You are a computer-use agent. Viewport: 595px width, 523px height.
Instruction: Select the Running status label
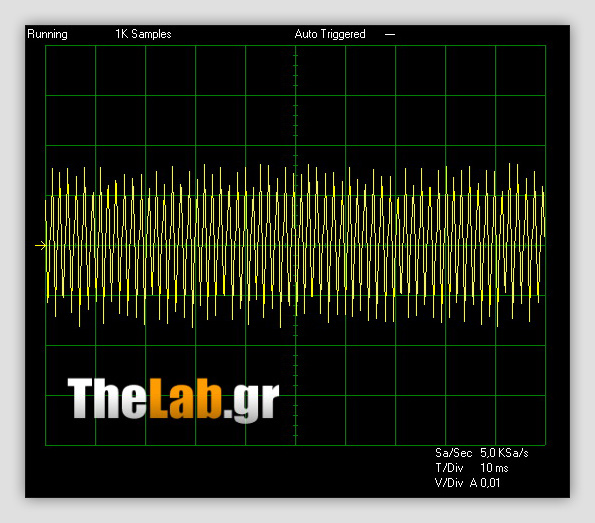[47, 34]
